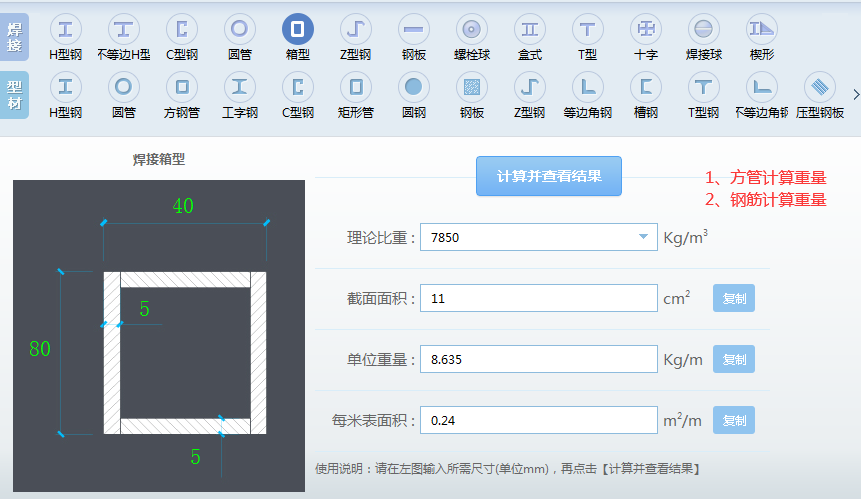Select welded 不等边H型 section icon
This screenshot has height=499, width=861.
[x=124, y=29]
